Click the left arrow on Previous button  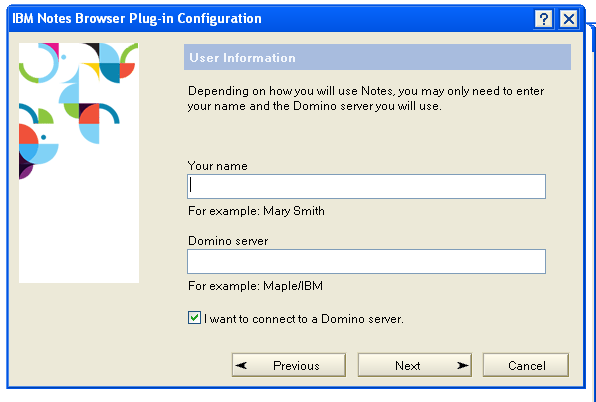pos(241,366)
